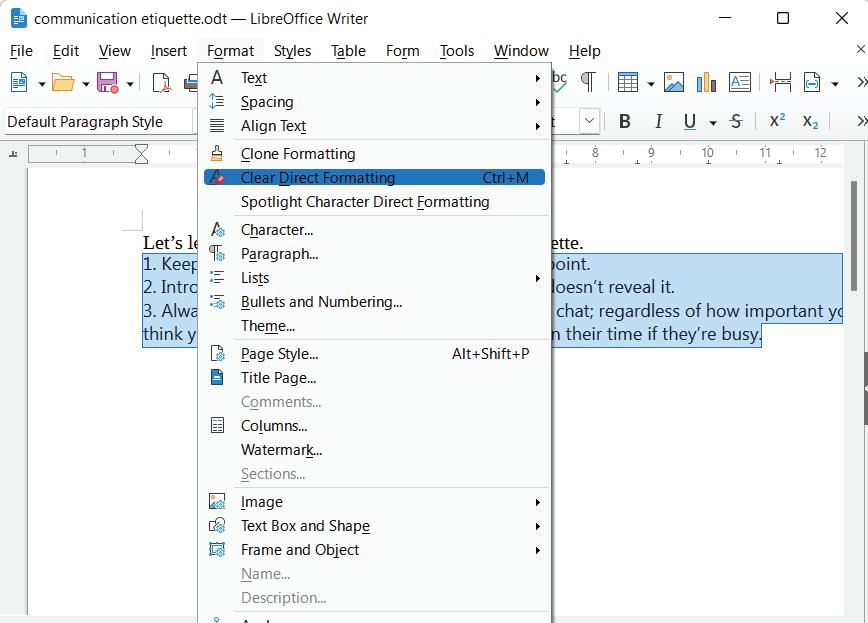868x623 pixels.
Task: Expand the standard toolbar overflow chevron
Action: (x=861, y=83)
